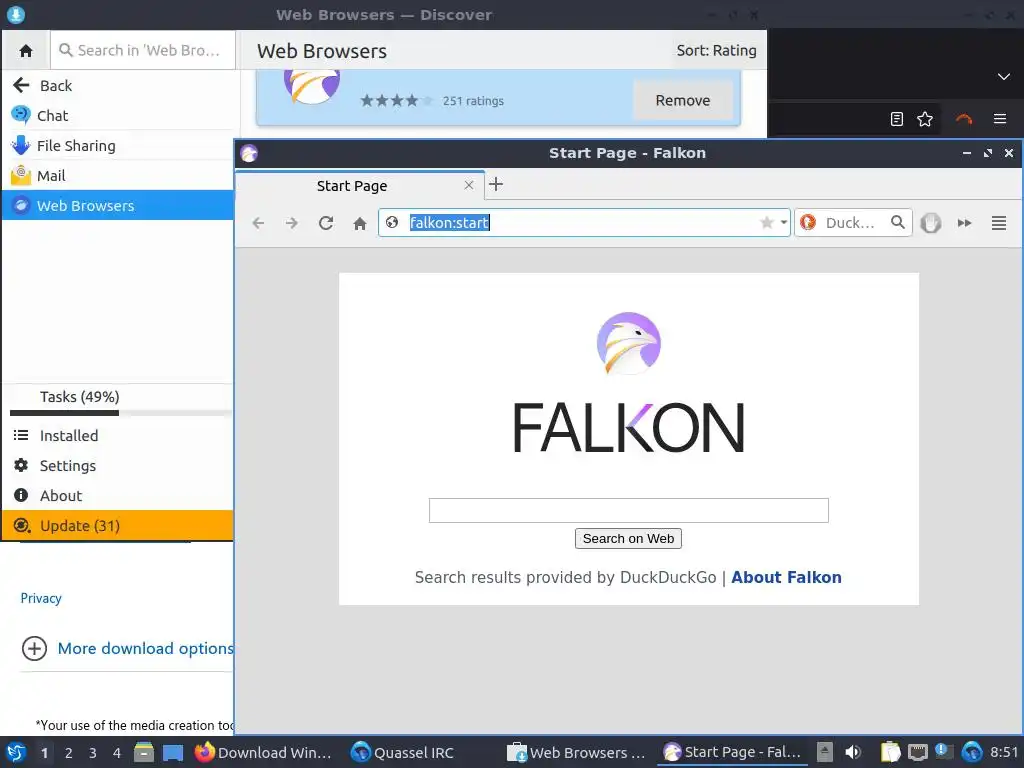
Task: Go to Discover home via house icon
Action: point(26,50)
